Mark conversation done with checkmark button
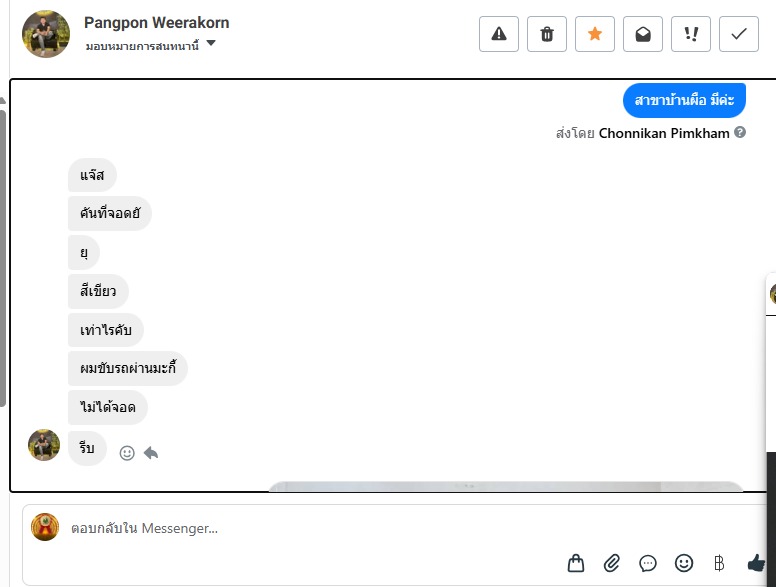This screenshot has height=587, width=776. (738, 34)
